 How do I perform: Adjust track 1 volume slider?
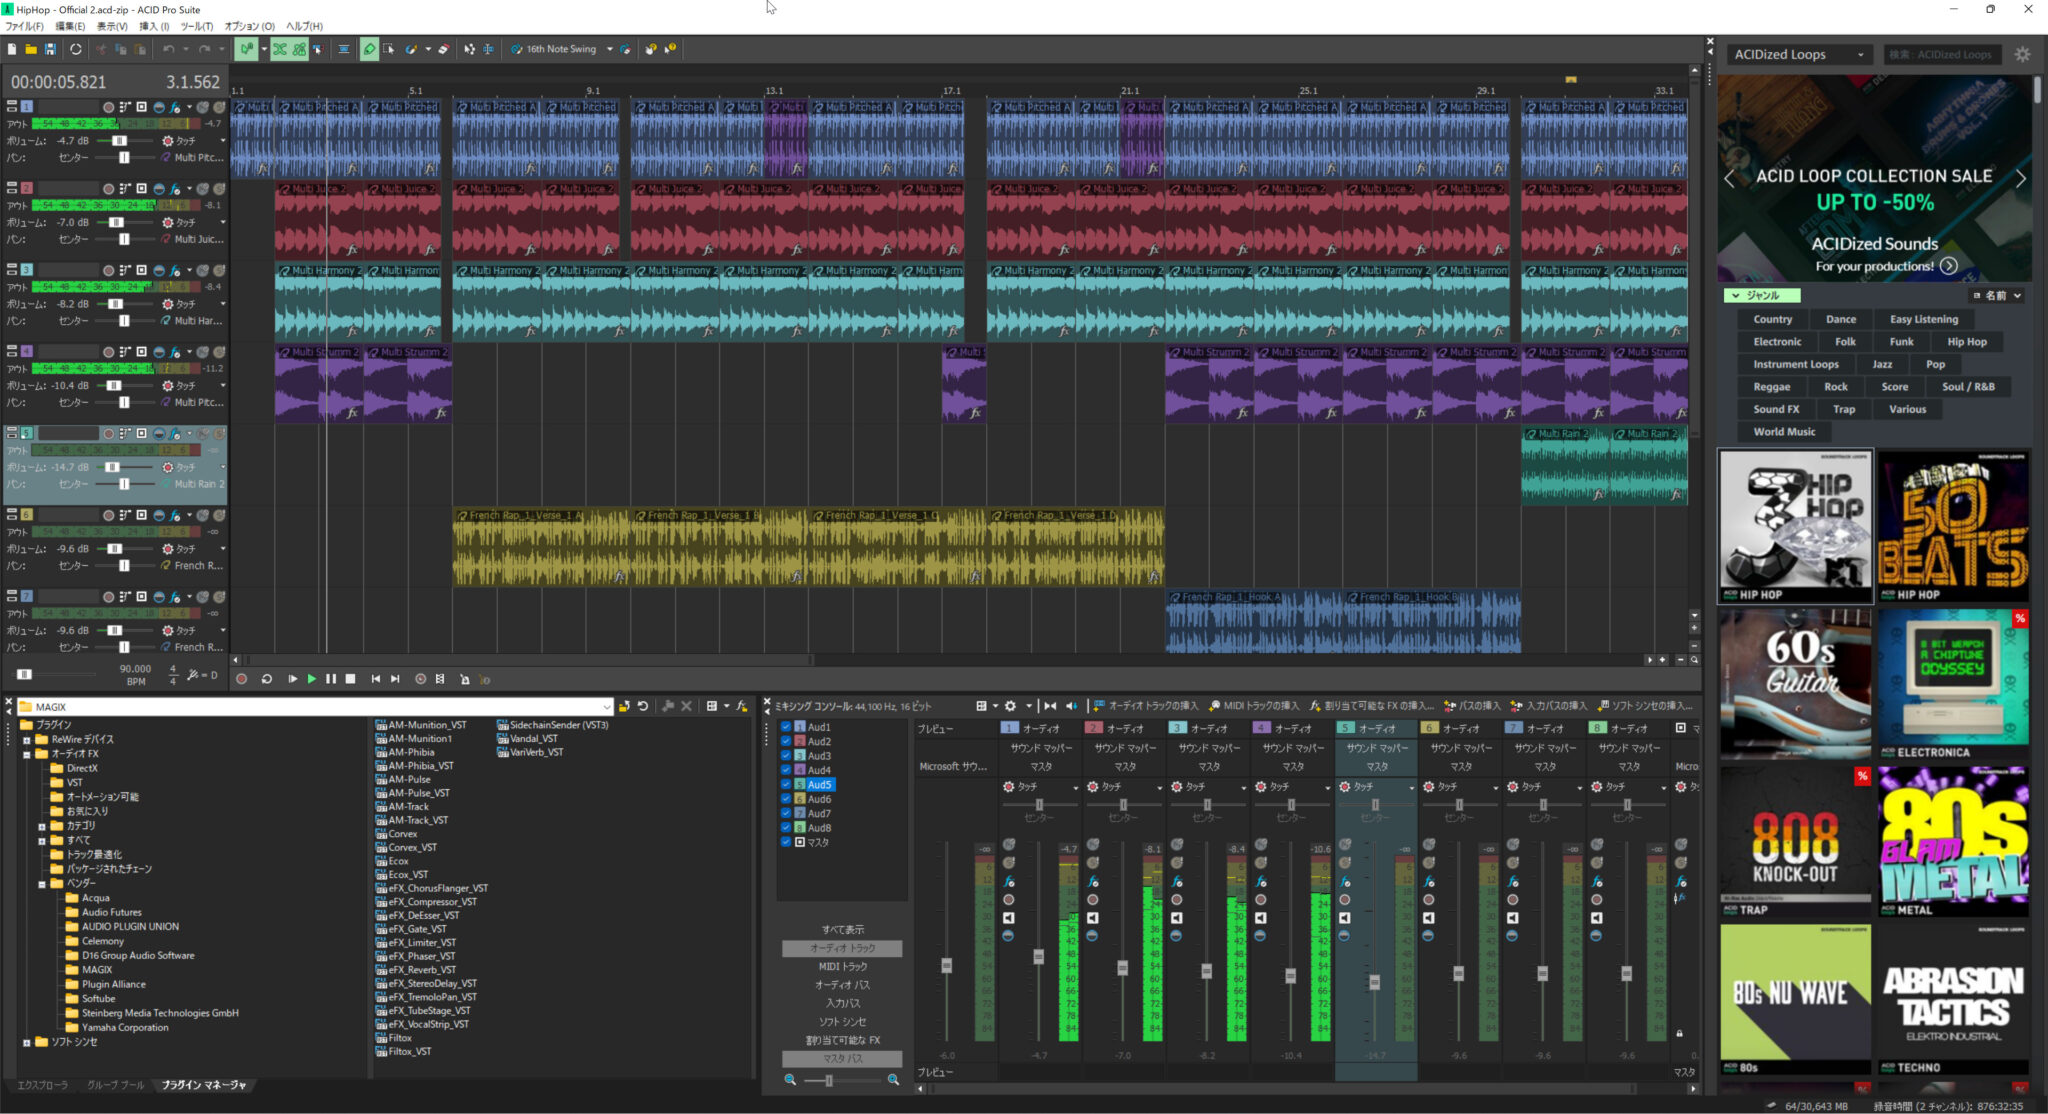(x=118, y=141)
